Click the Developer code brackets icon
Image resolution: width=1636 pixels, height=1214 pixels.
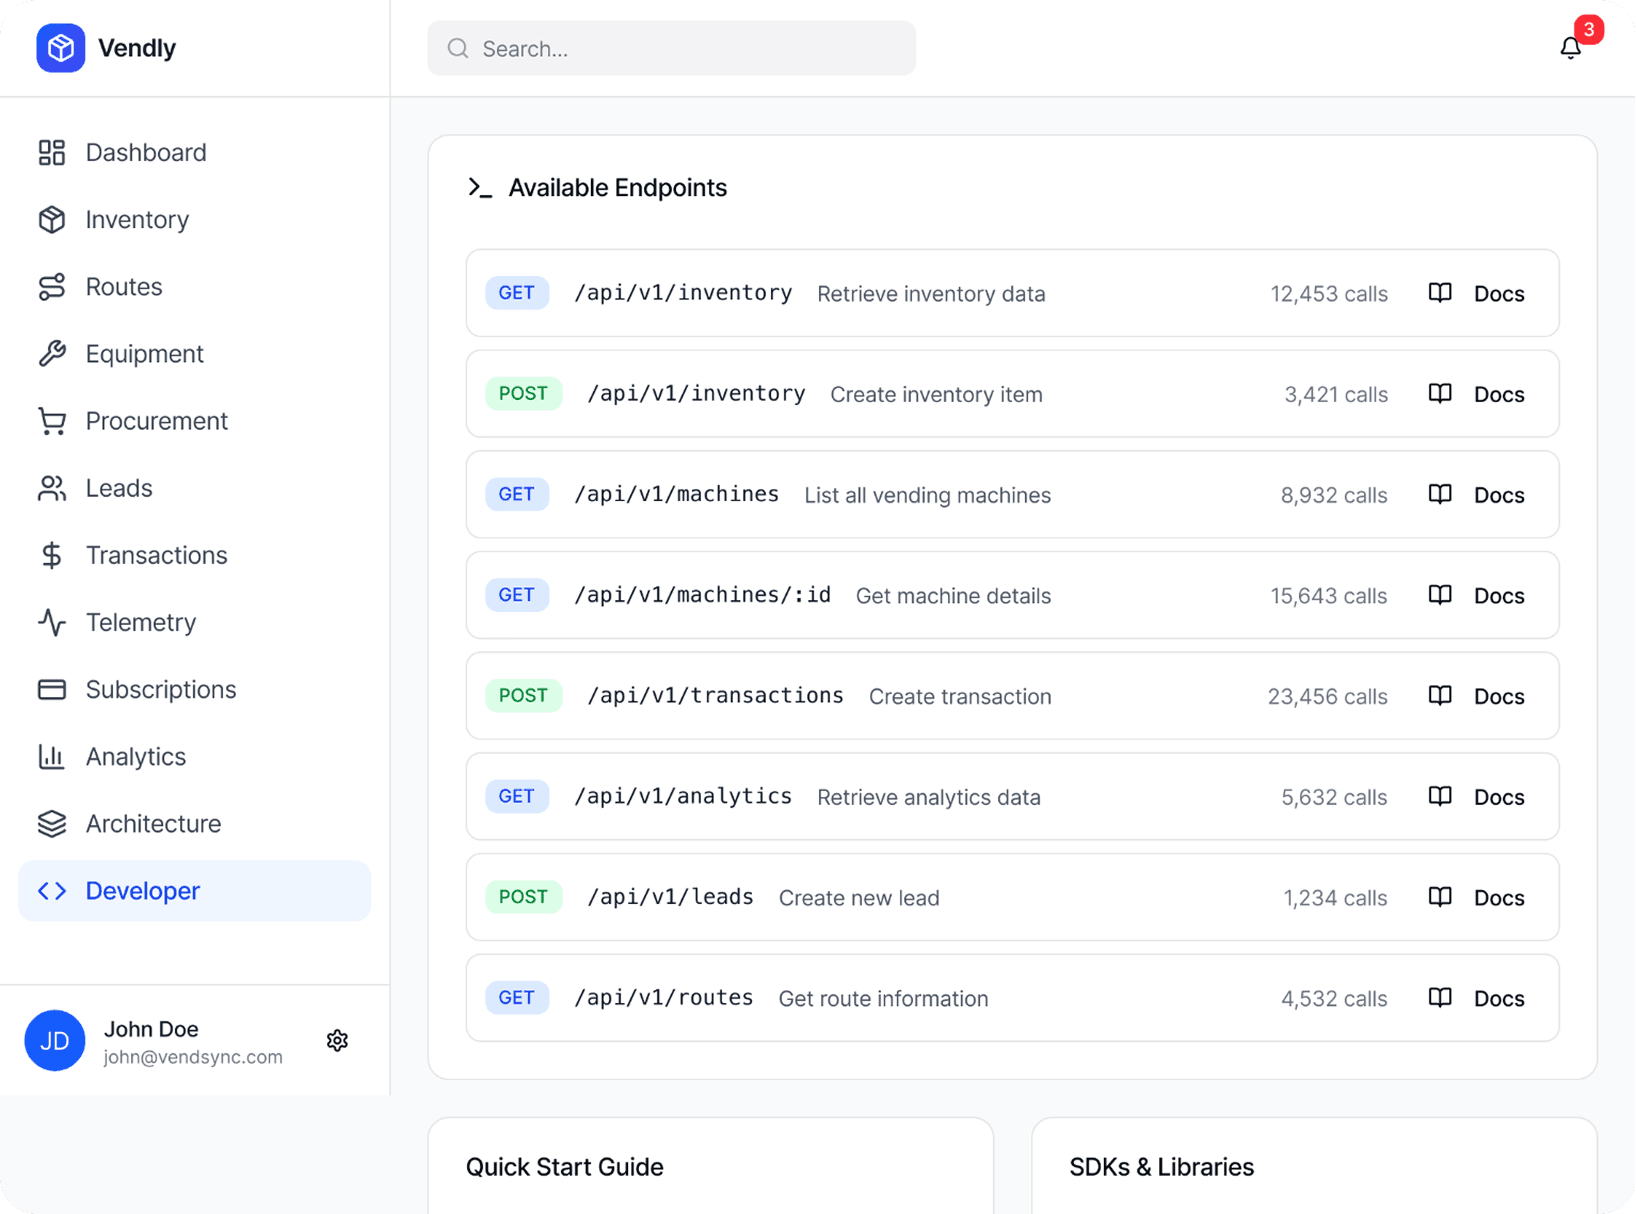[x=52, y=890]
